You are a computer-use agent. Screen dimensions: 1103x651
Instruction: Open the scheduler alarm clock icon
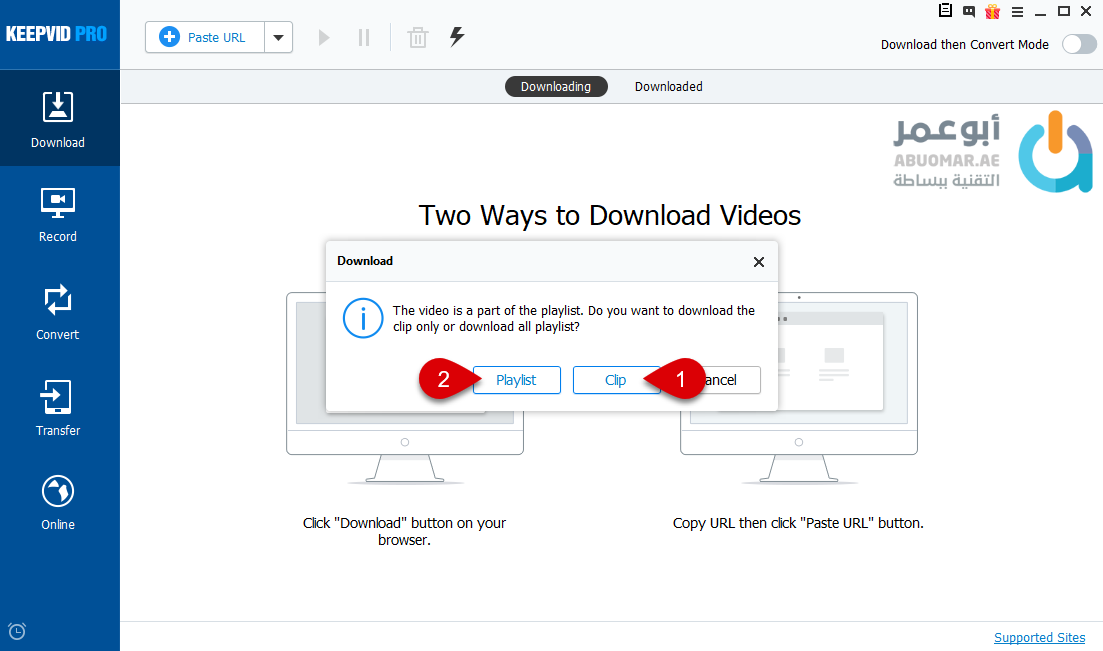pyautogui.click(x=17, y=631)
